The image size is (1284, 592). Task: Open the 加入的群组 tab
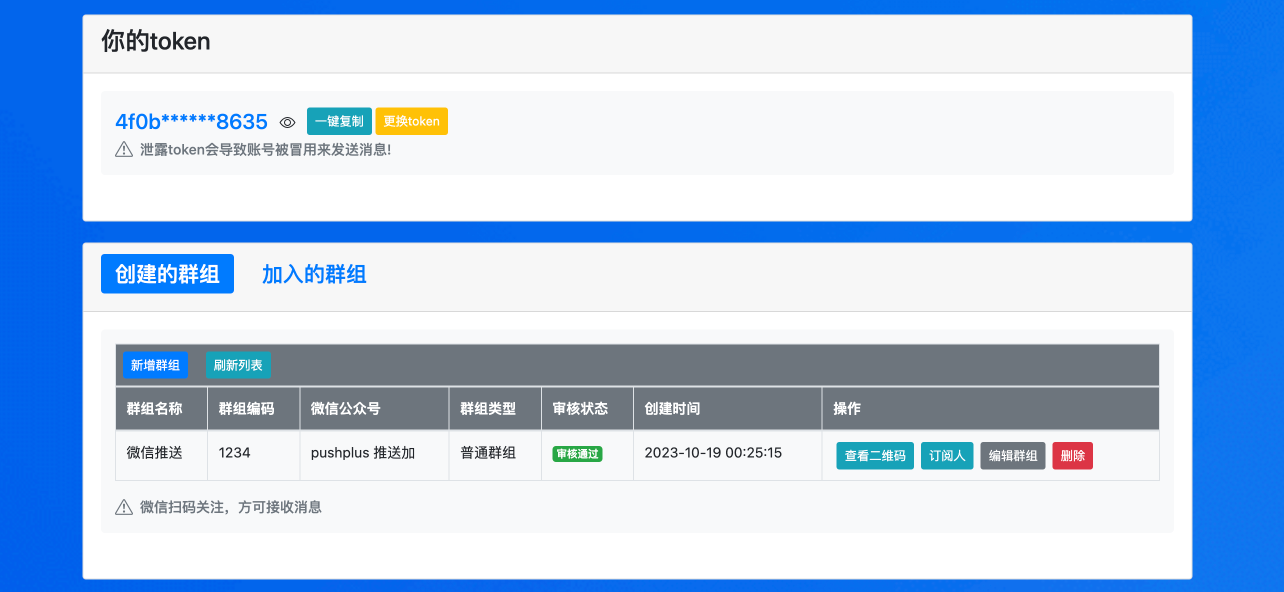click(x=314, y=274)
